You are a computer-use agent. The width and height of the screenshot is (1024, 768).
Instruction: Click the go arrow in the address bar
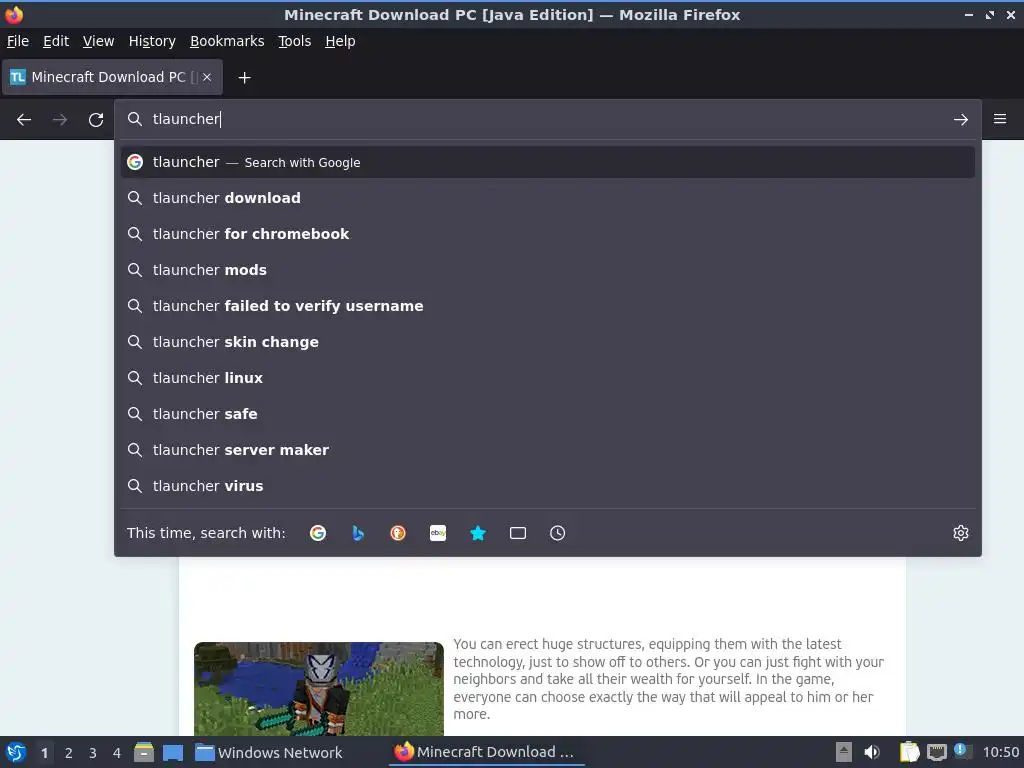coord(961,120)
